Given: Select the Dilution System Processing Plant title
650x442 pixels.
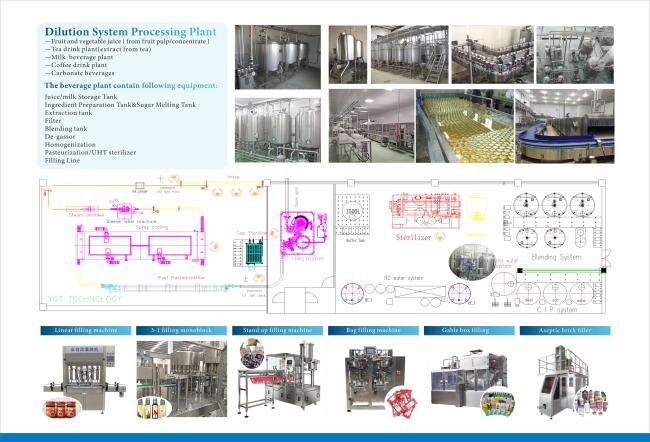Looking at the screenshot, I should (x=131, y=33).
